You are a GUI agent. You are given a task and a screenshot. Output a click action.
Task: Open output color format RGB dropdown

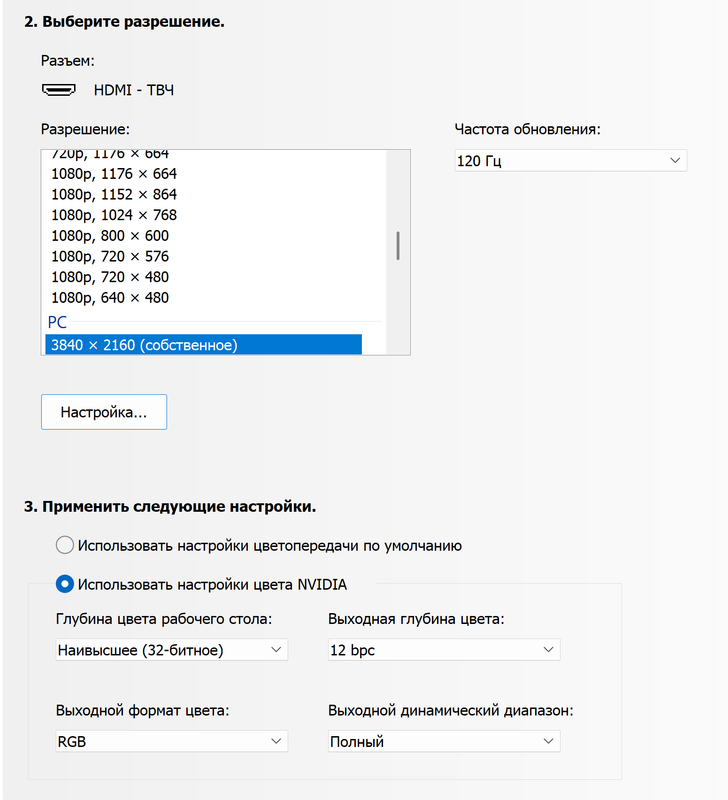[x=171, y=741]
